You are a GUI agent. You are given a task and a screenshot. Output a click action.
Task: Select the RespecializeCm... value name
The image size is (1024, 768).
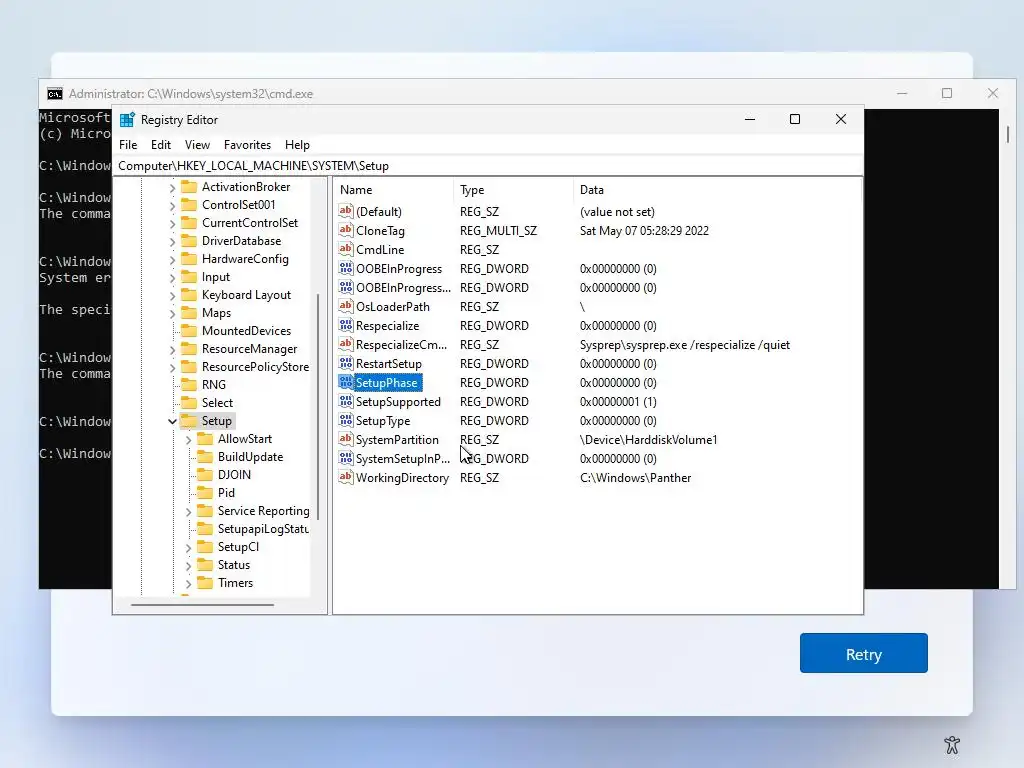[x=402, y=344]
